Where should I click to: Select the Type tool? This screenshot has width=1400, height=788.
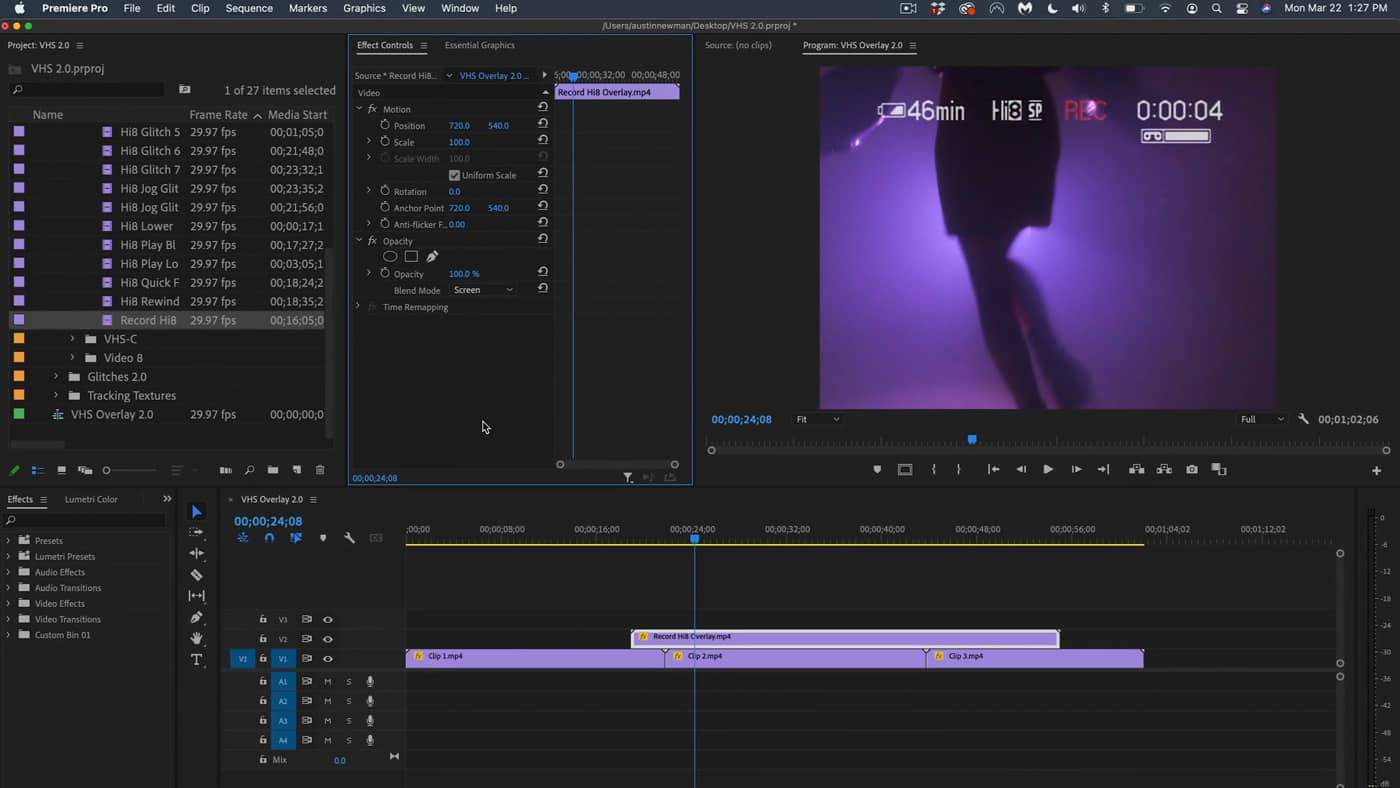coord(196,658)
